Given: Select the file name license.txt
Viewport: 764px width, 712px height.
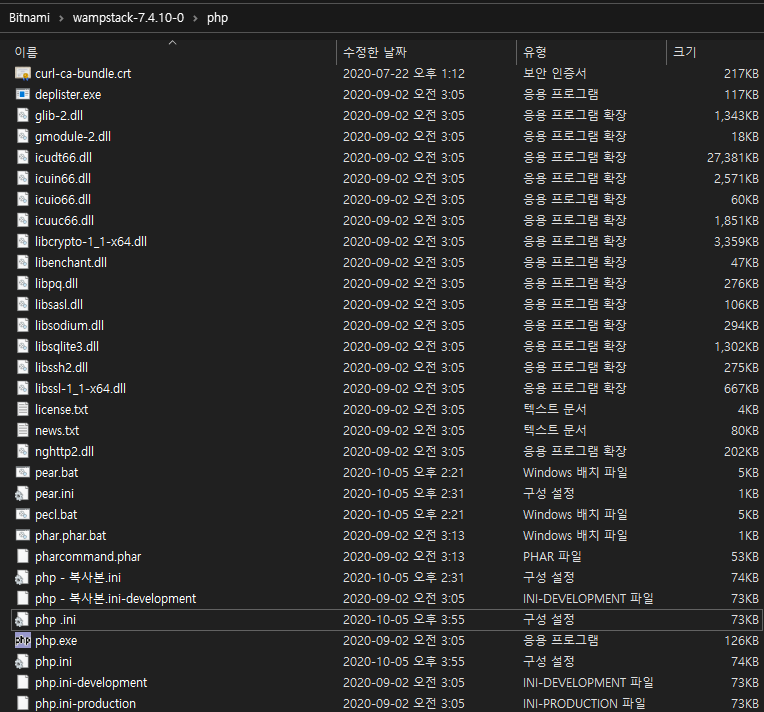Looking at the screenshot, I should click(x=61, y=409).
